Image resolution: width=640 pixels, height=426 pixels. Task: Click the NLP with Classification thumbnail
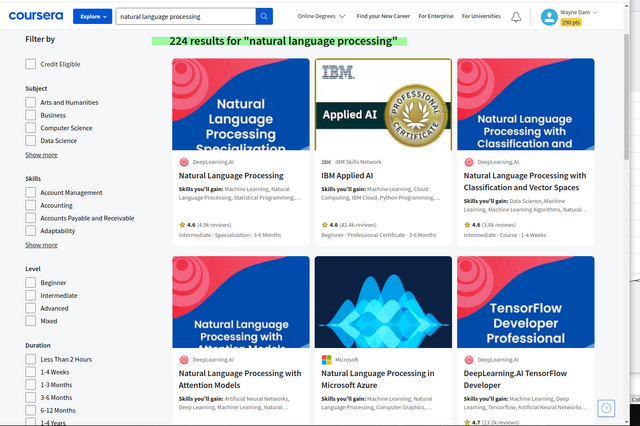coord(526,104)
